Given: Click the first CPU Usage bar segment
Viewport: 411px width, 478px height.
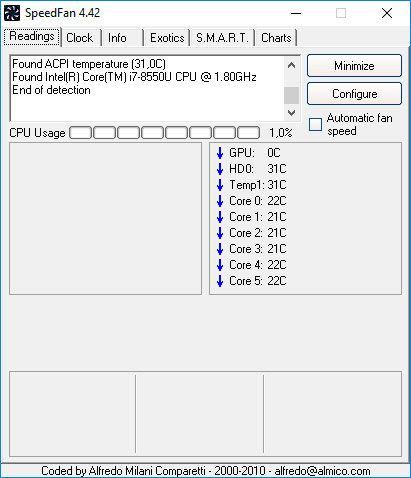Looking at the screenshot, I should point(80,132).
